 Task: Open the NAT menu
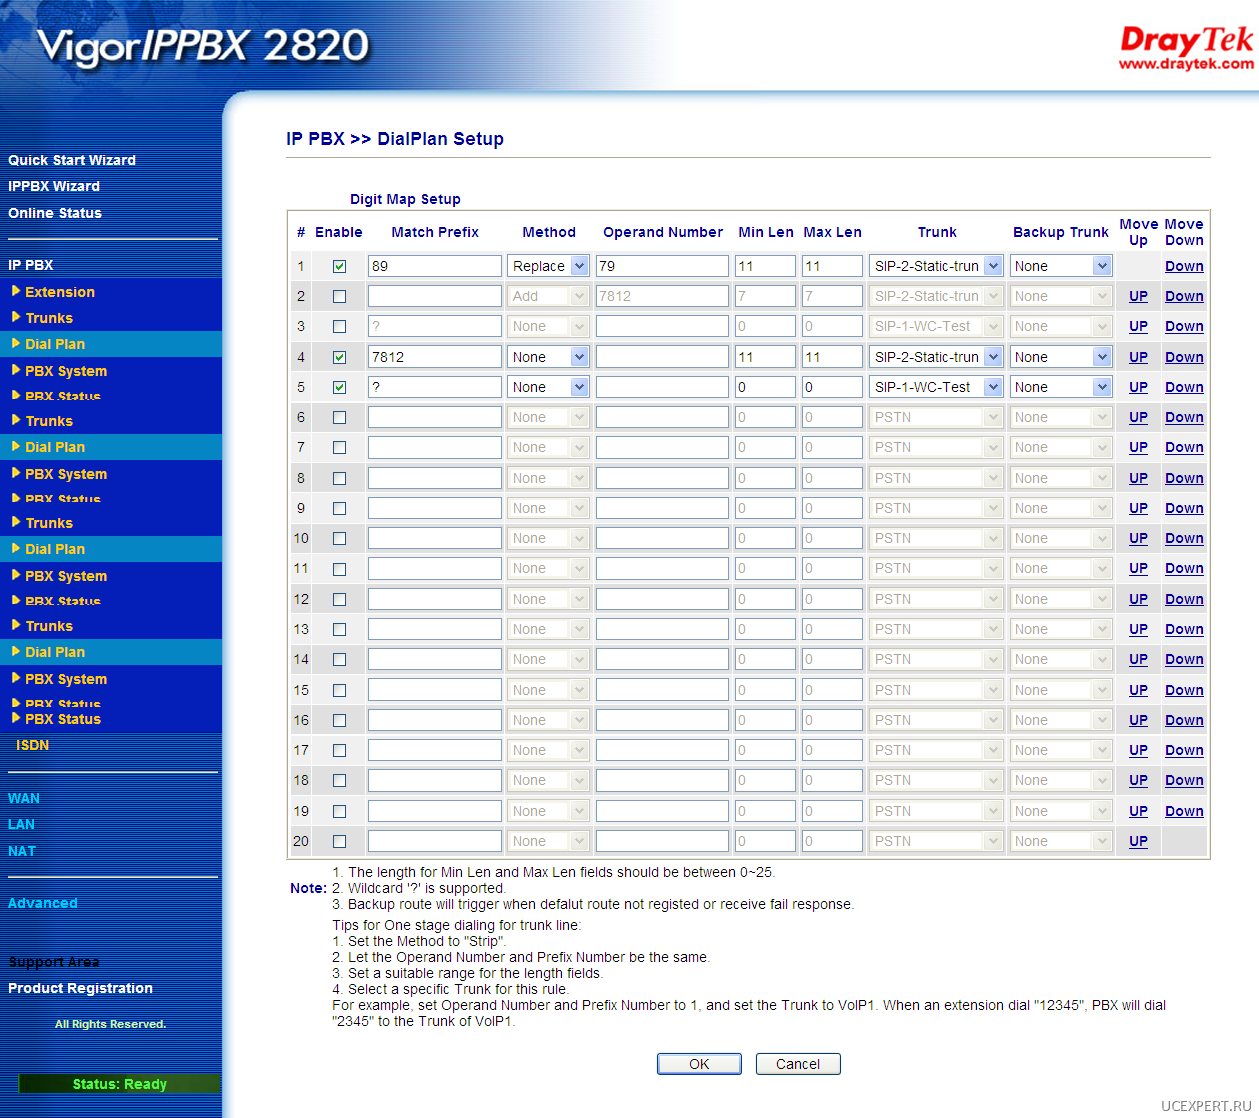click(22, 851)
